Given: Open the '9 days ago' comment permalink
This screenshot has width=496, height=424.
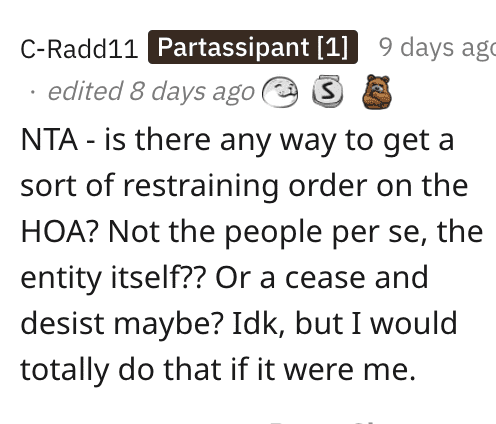Looking at the screenshot, I should 437,47.
